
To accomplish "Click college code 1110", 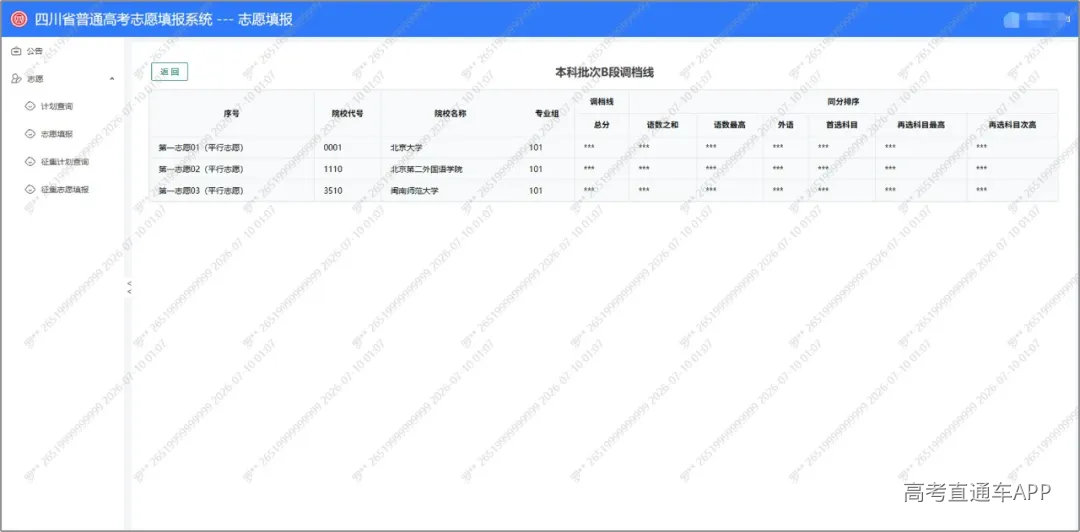I will pyautogui.click(x=333, y=169).
